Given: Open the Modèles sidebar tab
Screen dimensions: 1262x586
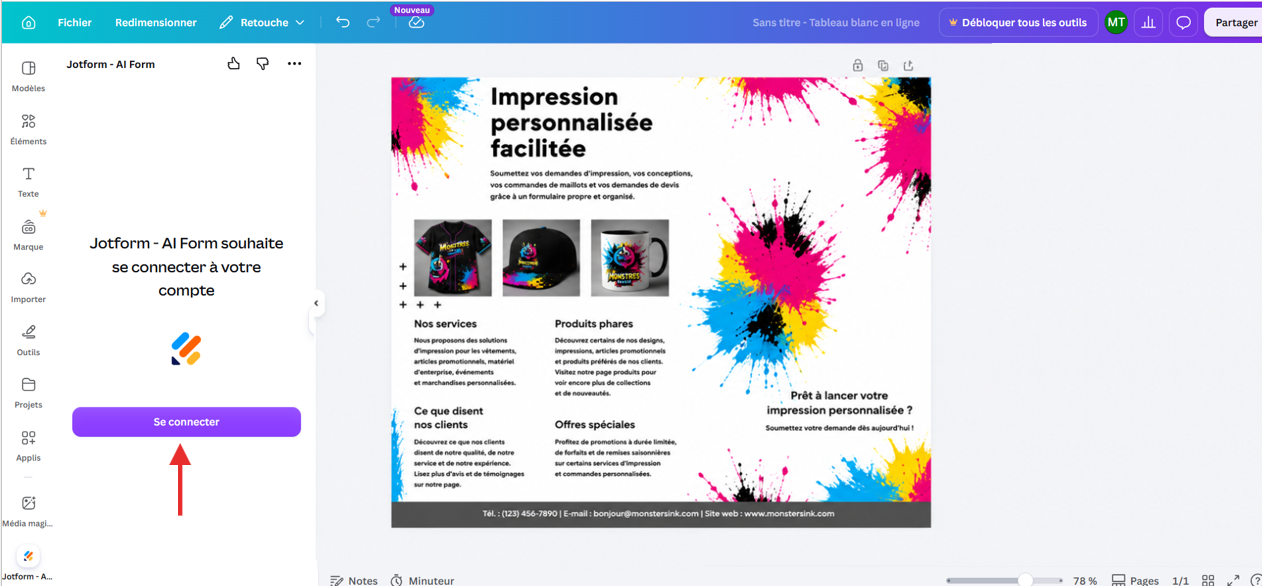Looking at the screenshot, I should [28, 76].
